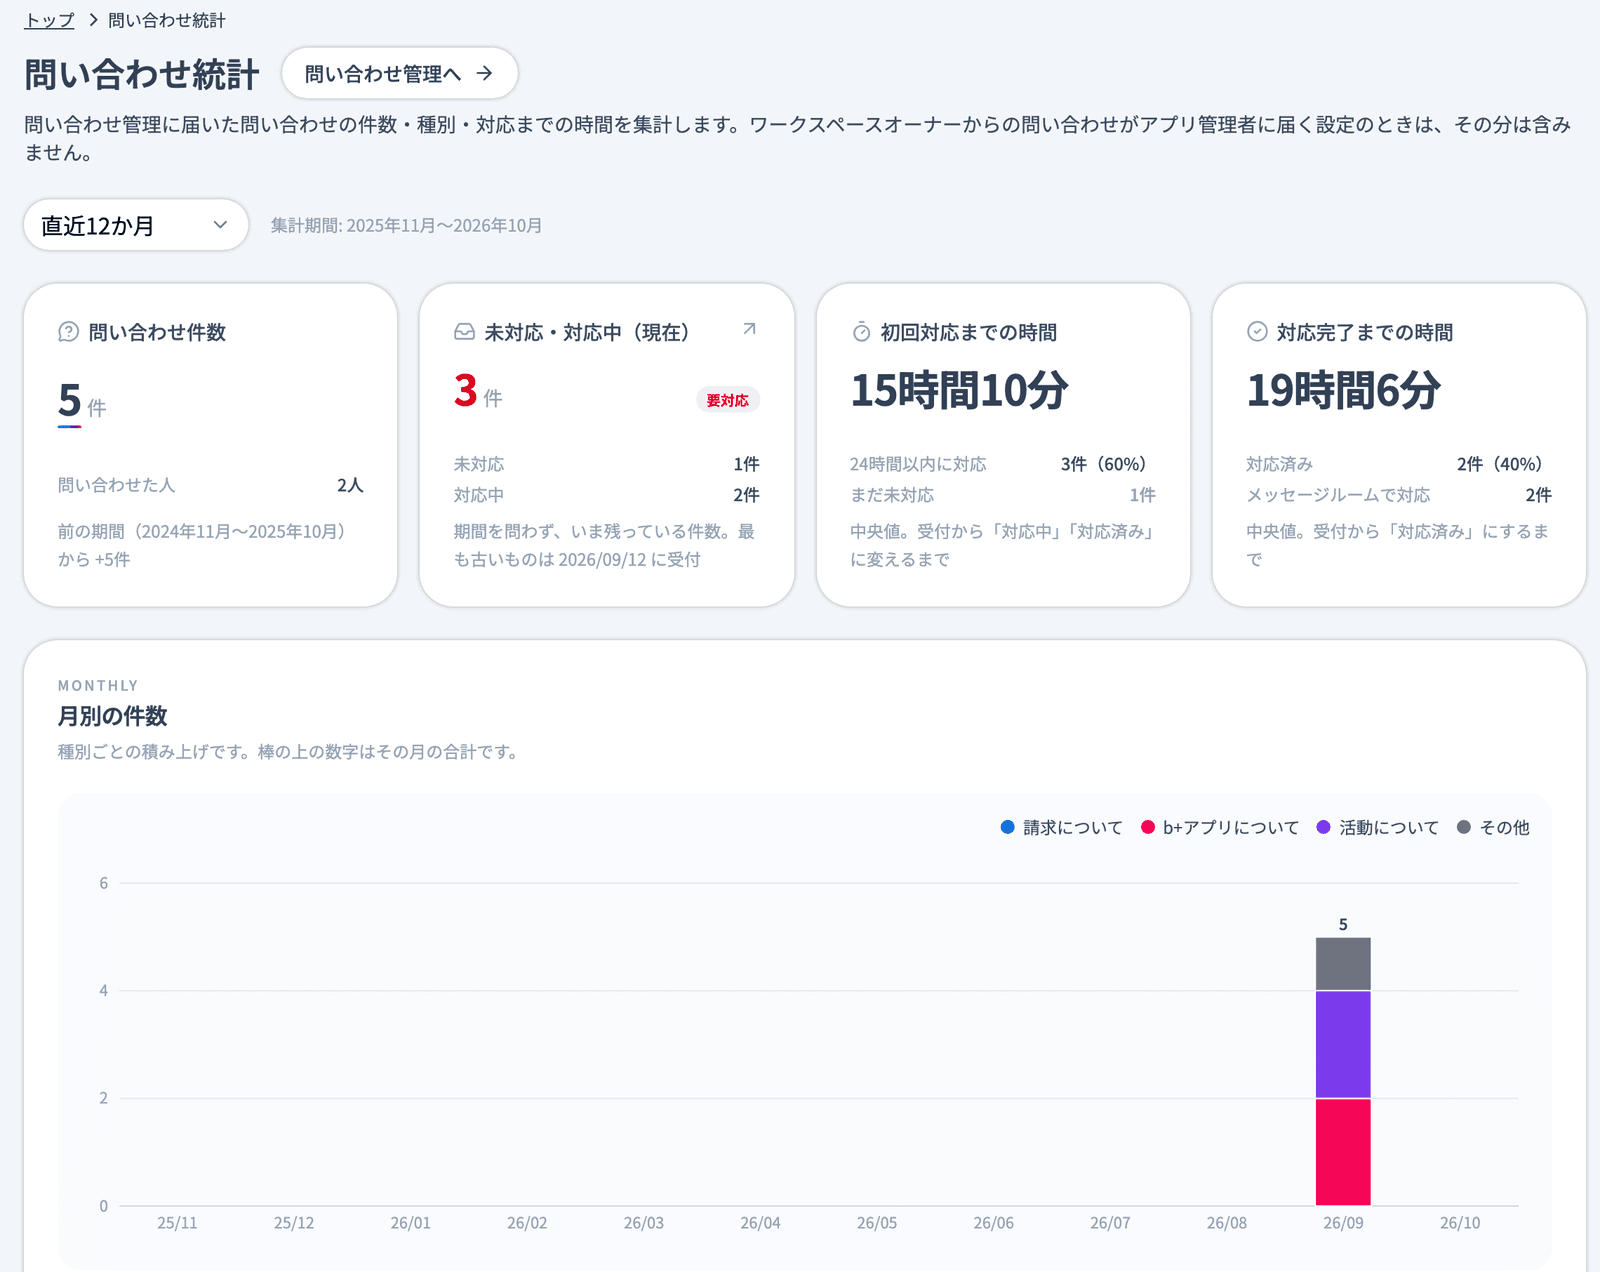Click the 19時間6分 completion time value

click(x=1343, y=390)
